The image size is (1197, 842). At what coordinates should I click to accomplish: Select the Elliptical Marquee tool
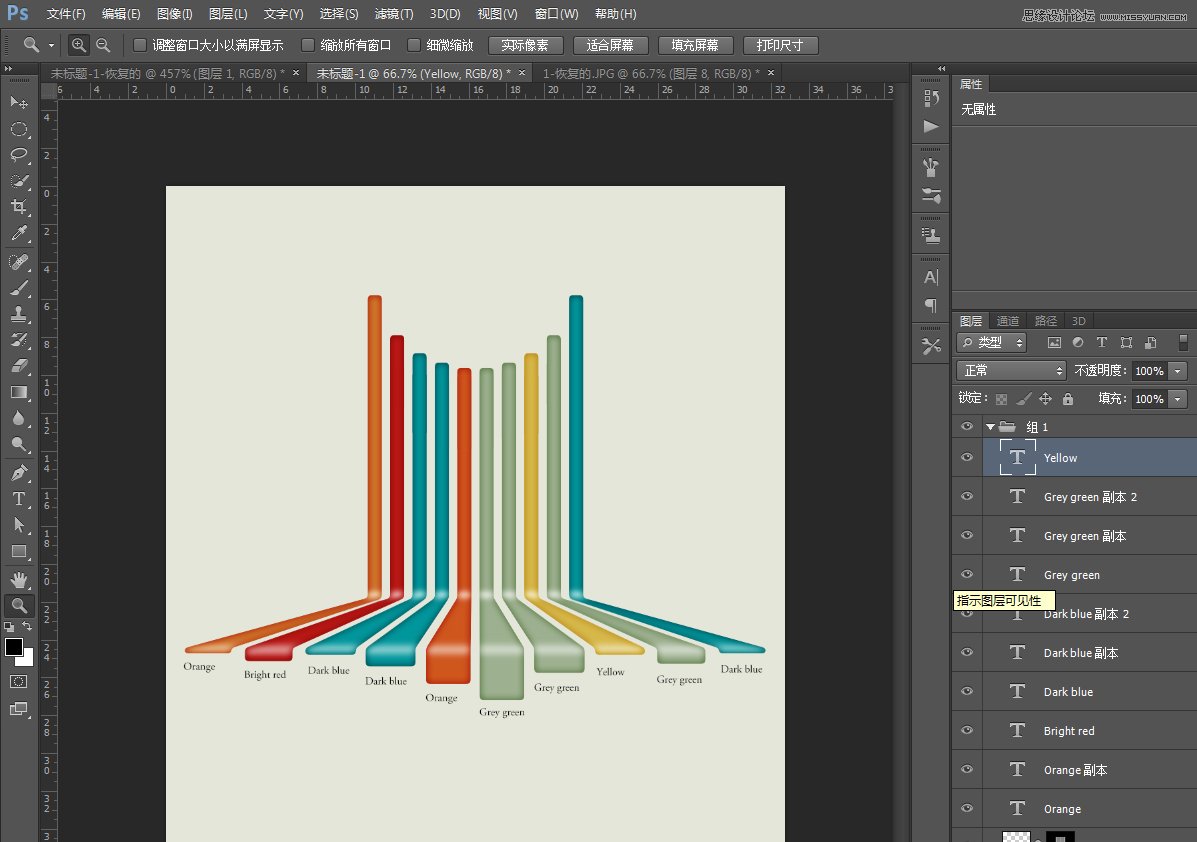point(19,129)
